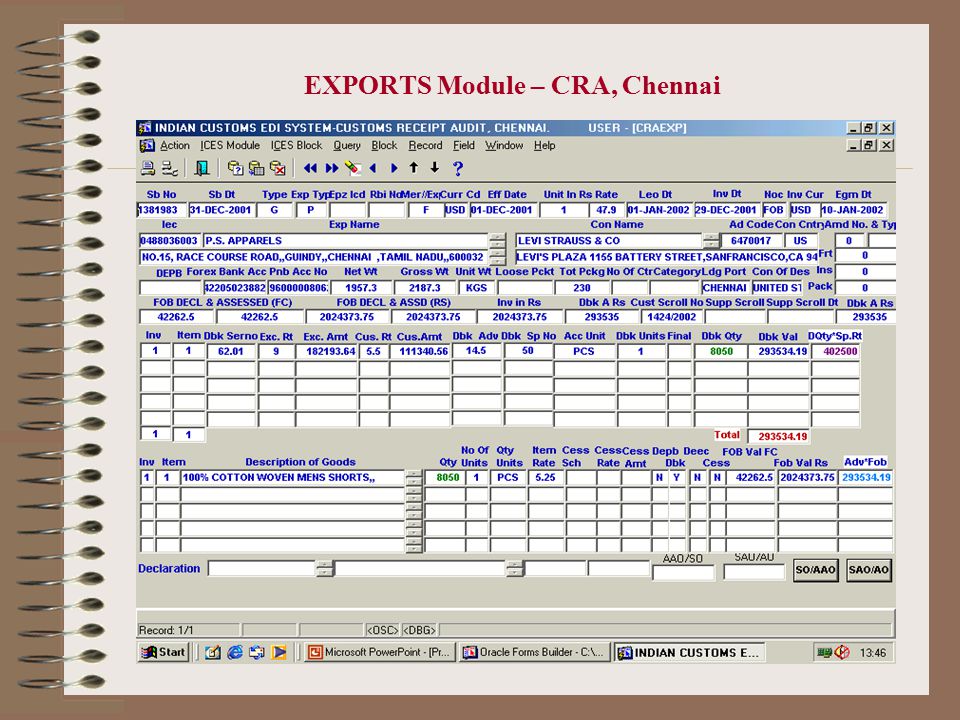Click the Item Rate value 5.25
Screen dimensions: 960x720
pos(545,478)
